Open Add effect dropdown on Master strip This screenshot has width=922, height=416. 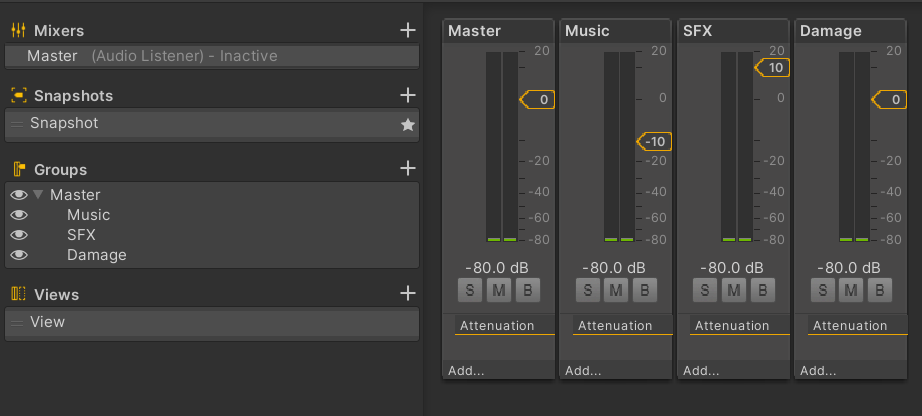click(x=467, y=370)
